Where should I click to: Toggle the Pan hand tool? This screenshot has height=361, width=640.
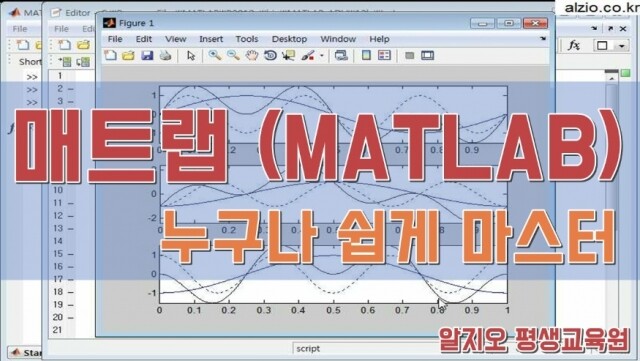(252, 55)
